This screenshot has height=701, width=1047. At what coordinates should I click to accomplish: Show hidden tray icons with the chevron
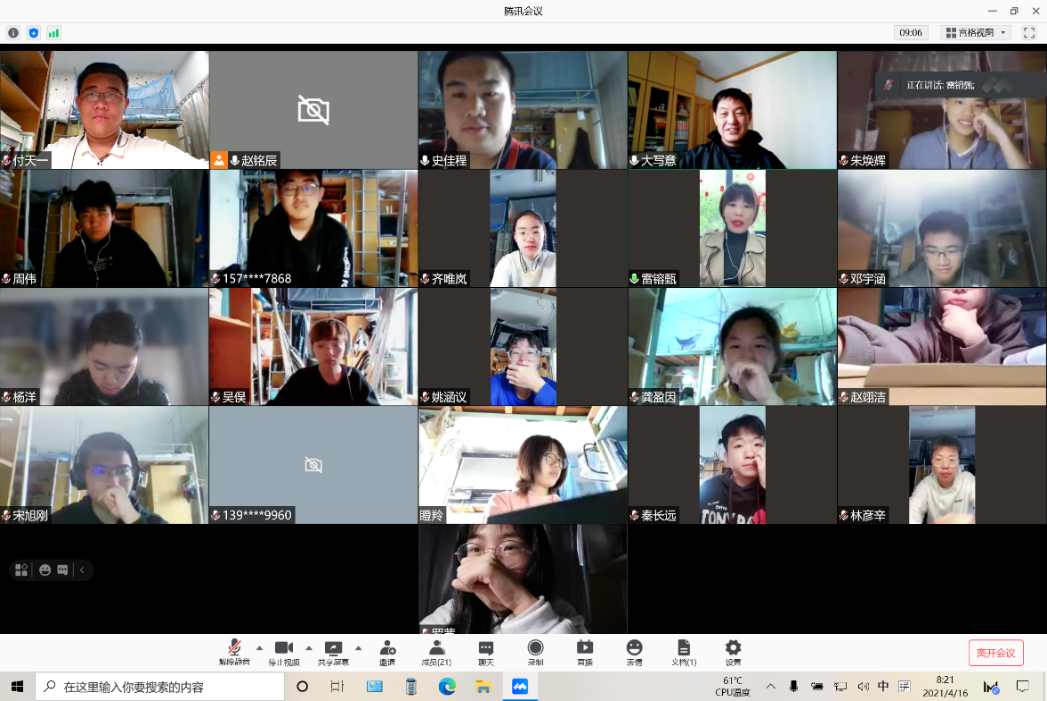(x=771, y=686)
